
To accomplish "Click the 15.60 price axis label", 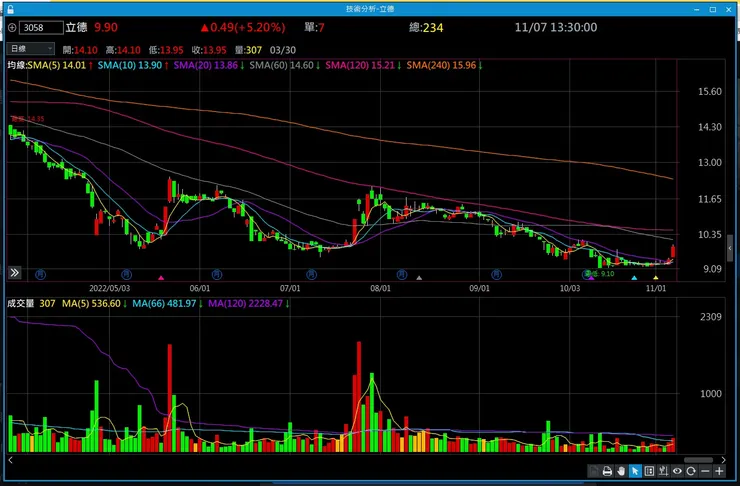I will (710, 92).
